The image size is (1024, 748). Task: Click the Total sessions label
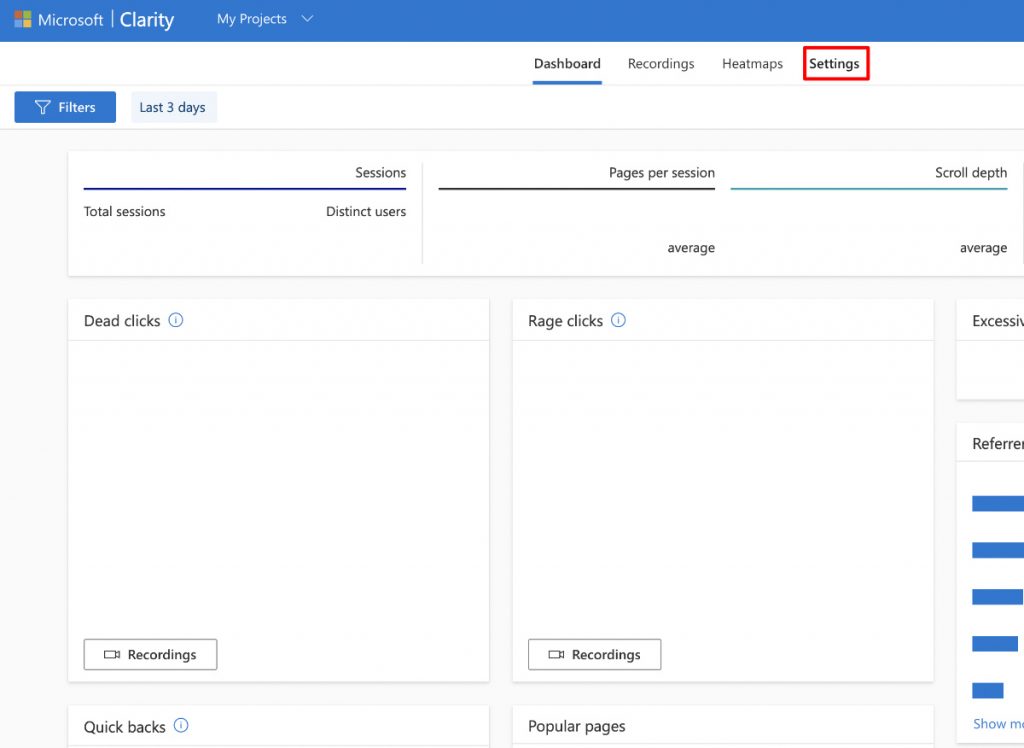[x=125, y=212]
